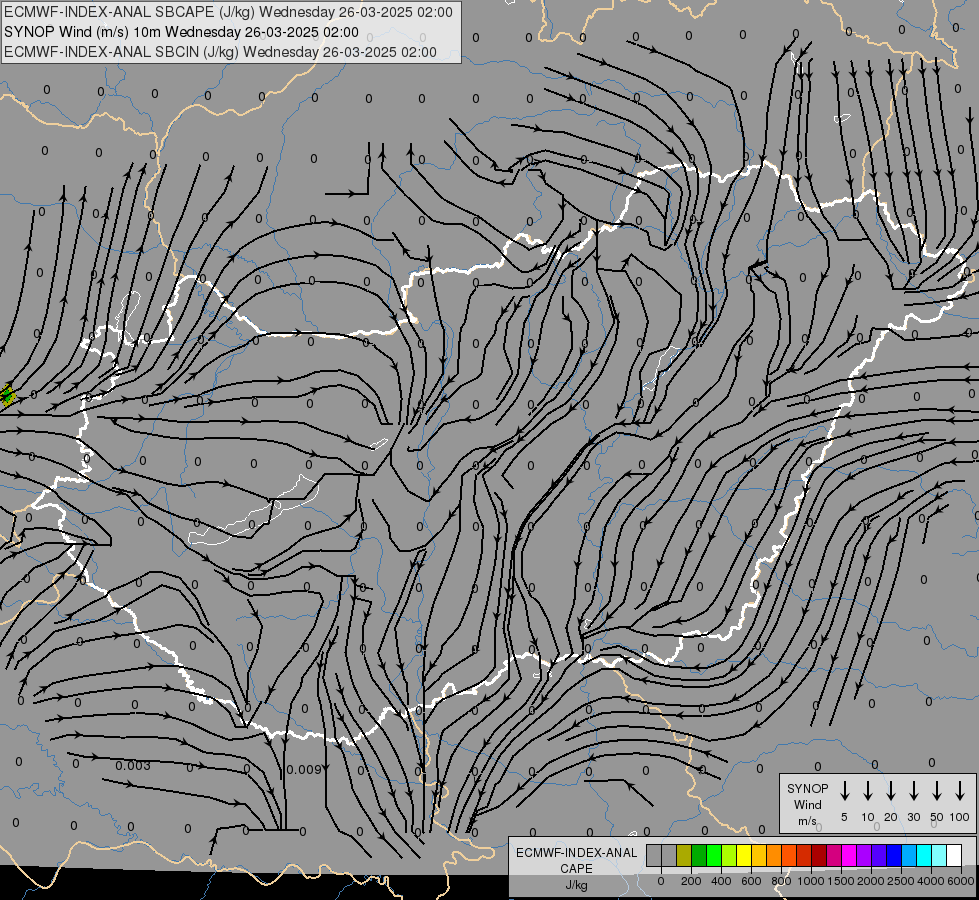Pick the dark red CAPE legend swatch
Viewport: 979px width, 900px height.
pos(819,855)
